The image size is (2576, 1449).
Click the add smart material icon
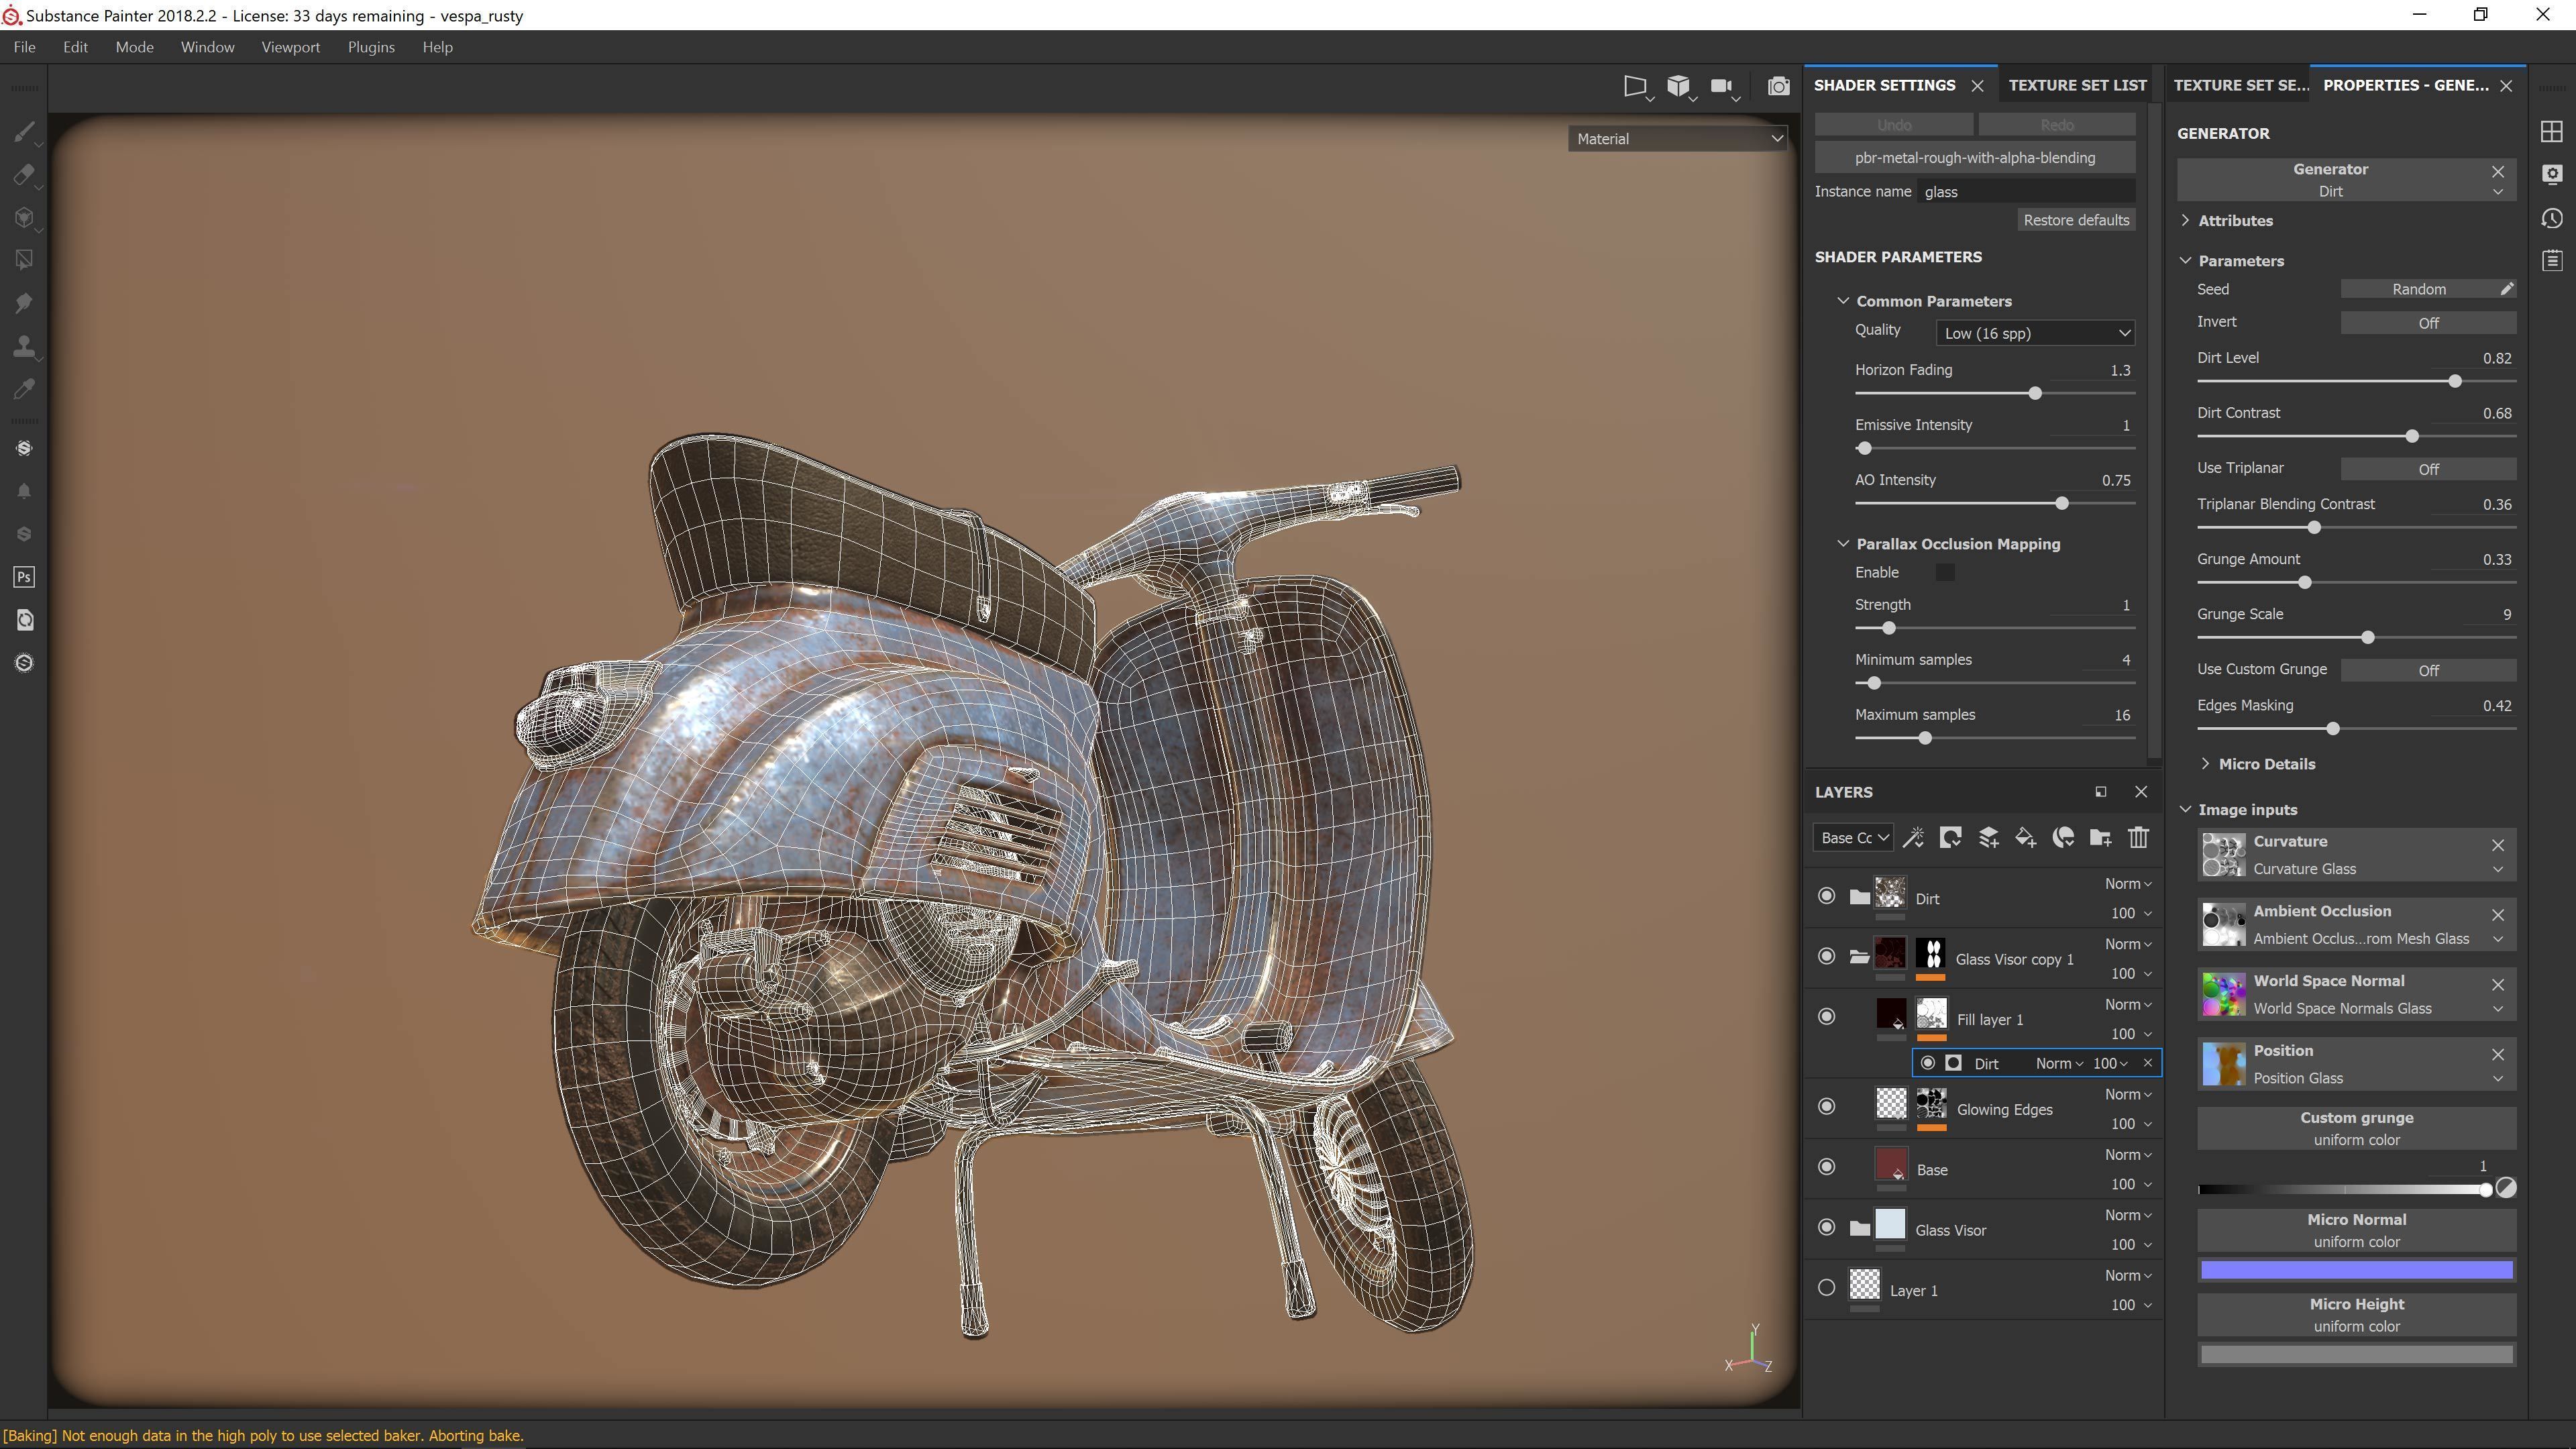[x=2063, y=838]
